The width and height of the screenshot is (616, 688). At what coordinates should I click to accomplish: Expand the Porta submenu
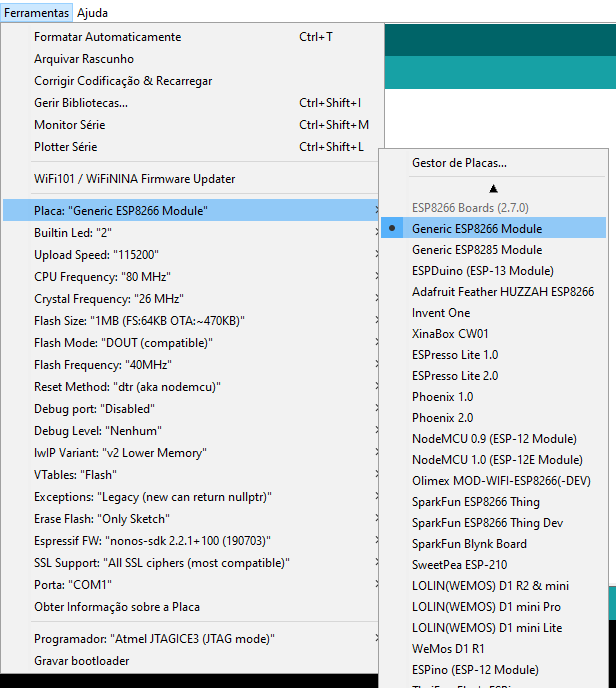tap(191, 584)
